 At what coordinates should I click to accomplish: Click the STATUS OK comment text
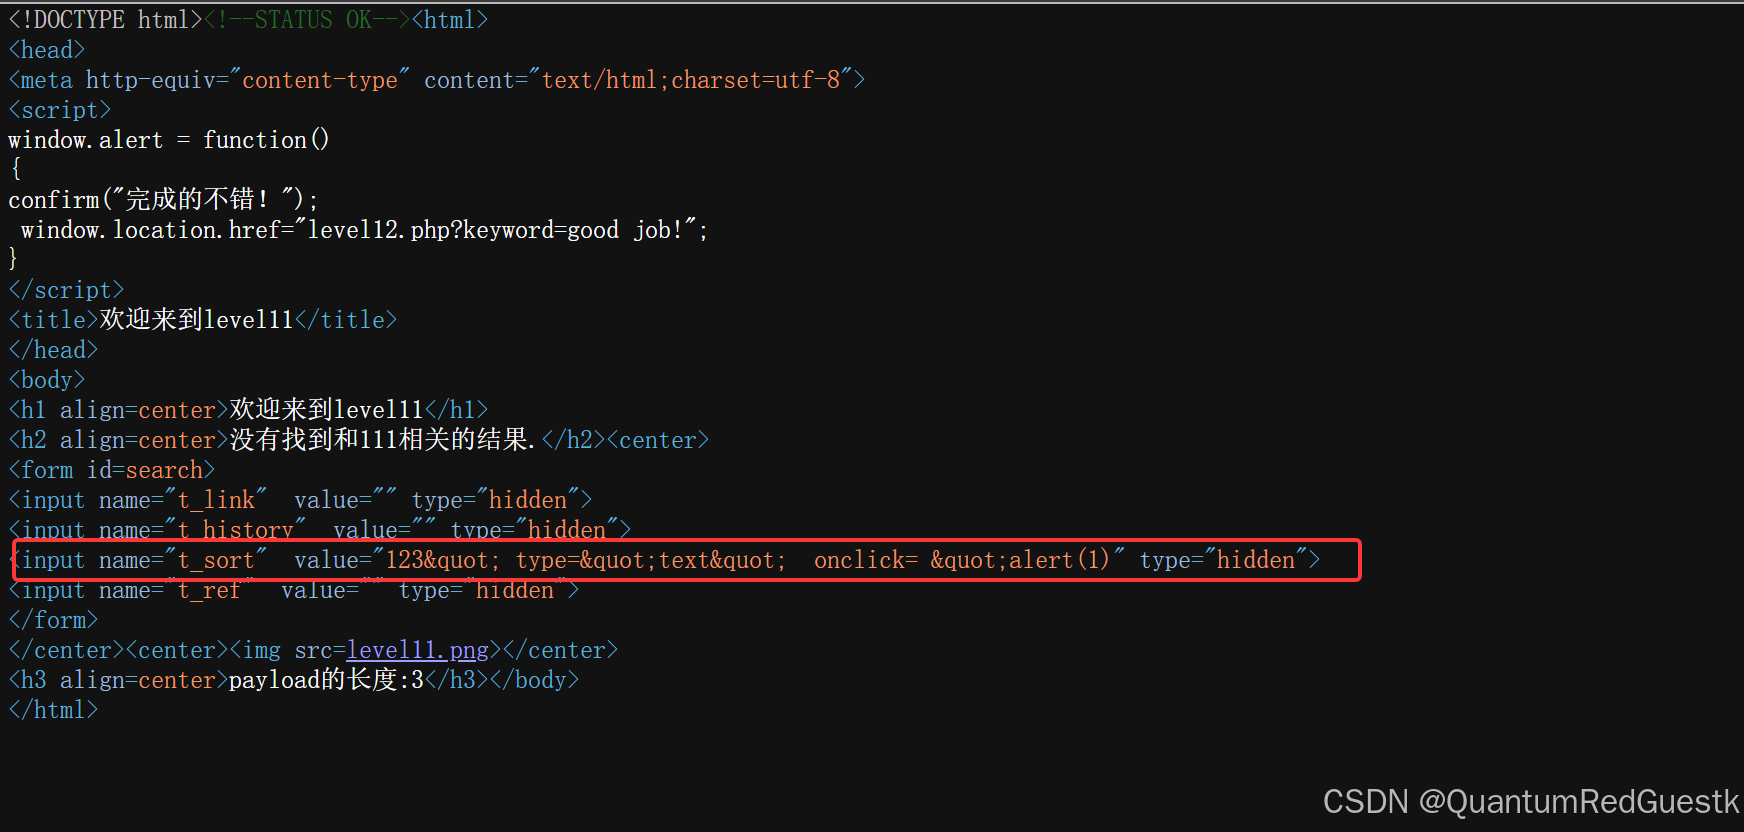point(307,20)
